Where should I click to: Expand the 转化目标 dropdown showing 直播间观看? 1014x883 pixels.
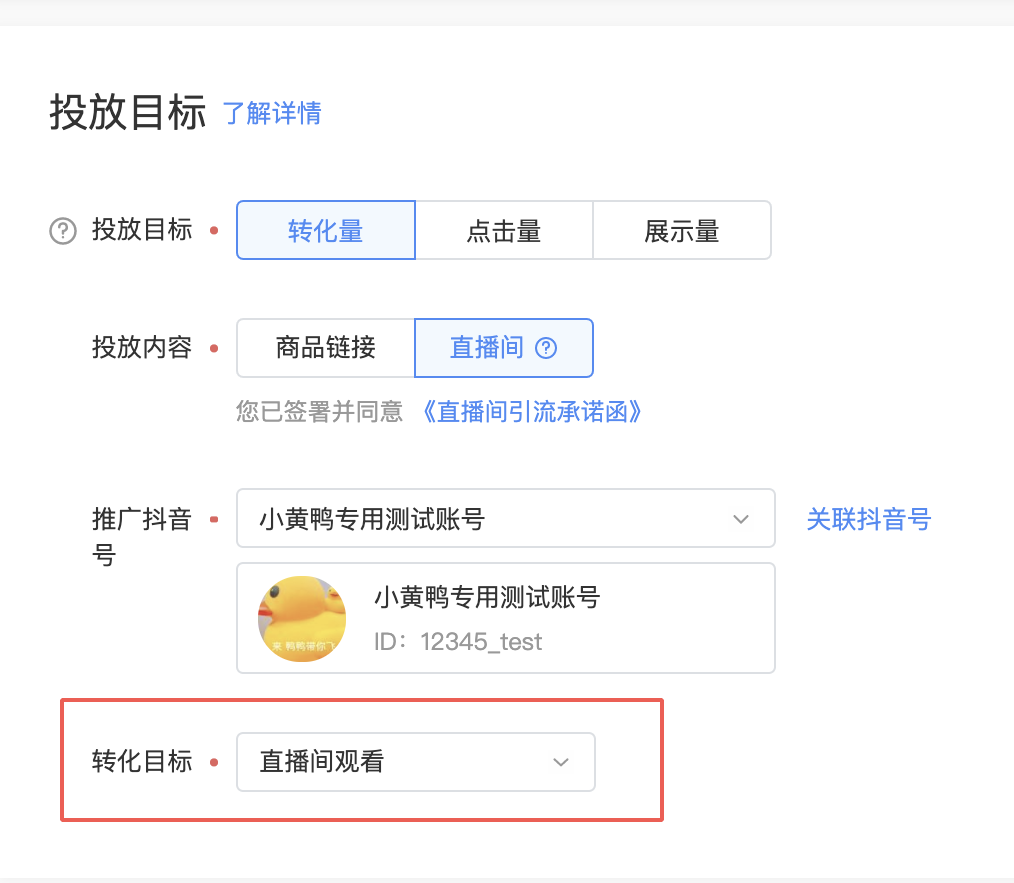pos(415,762)
